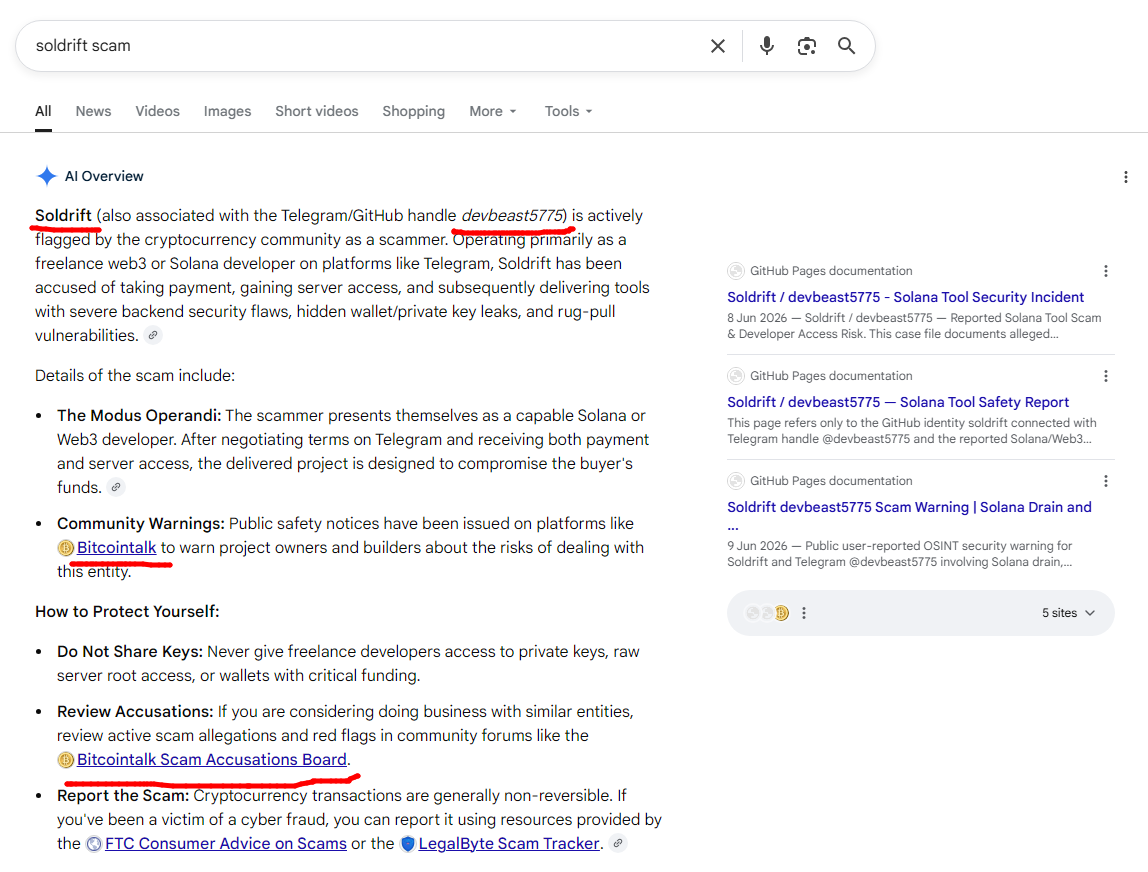
Task: Switch to the News tab
Action: pos(94,111)
